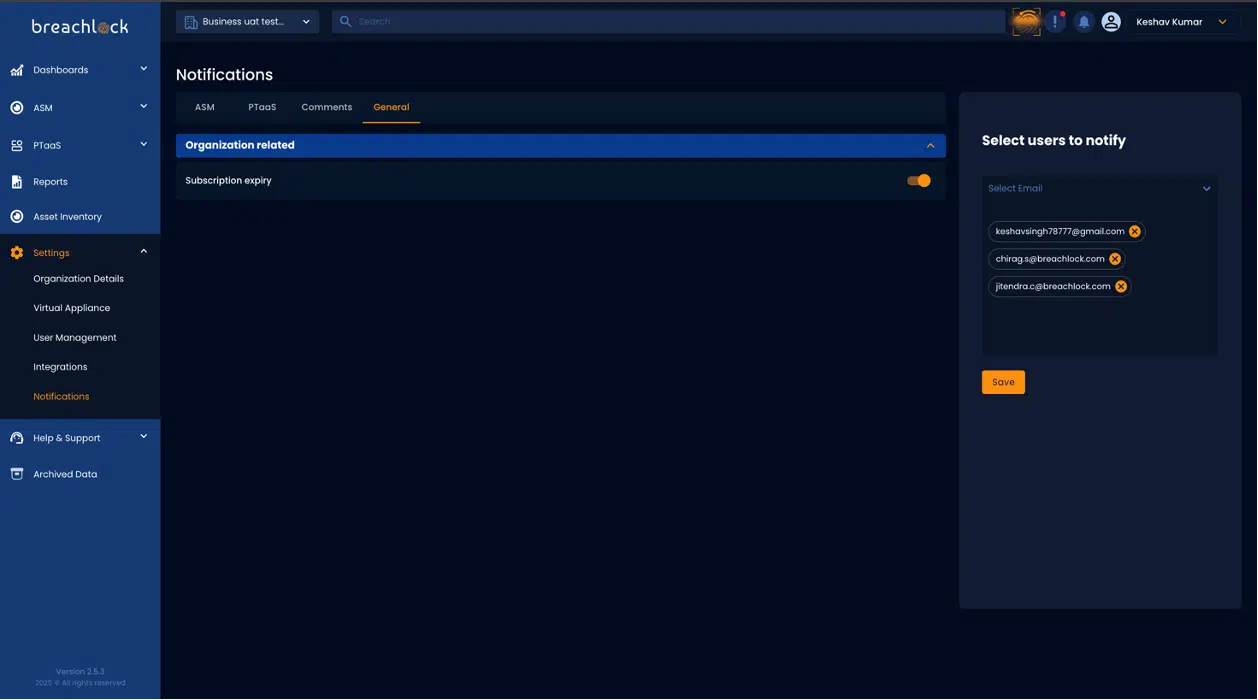Open the Keshav Kumar user menu

click(1184, 21)
